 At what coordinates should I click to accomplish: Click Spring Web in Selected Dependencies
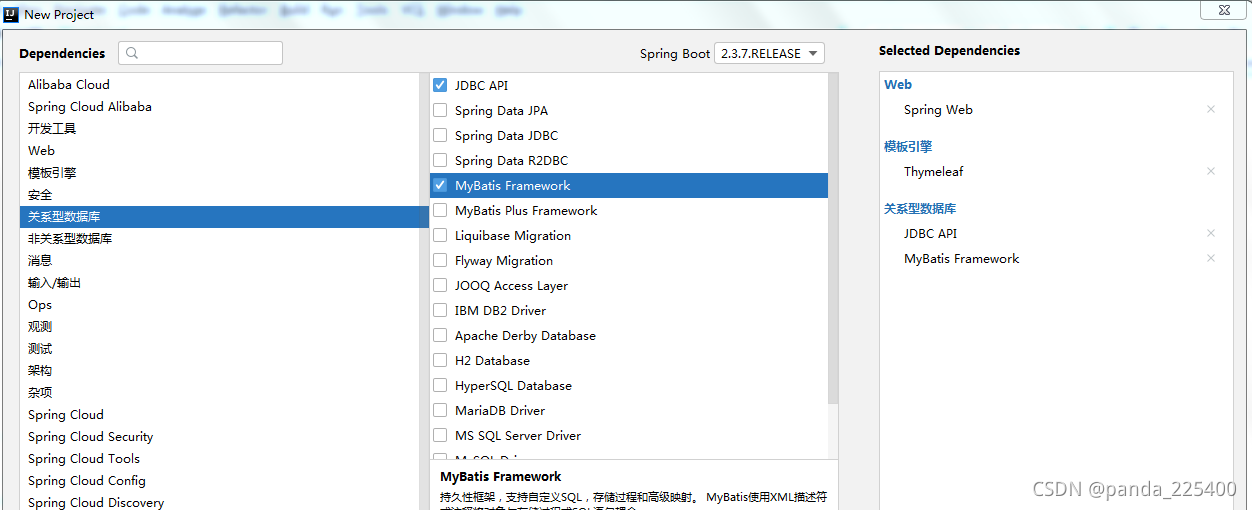tap(938, 110)
